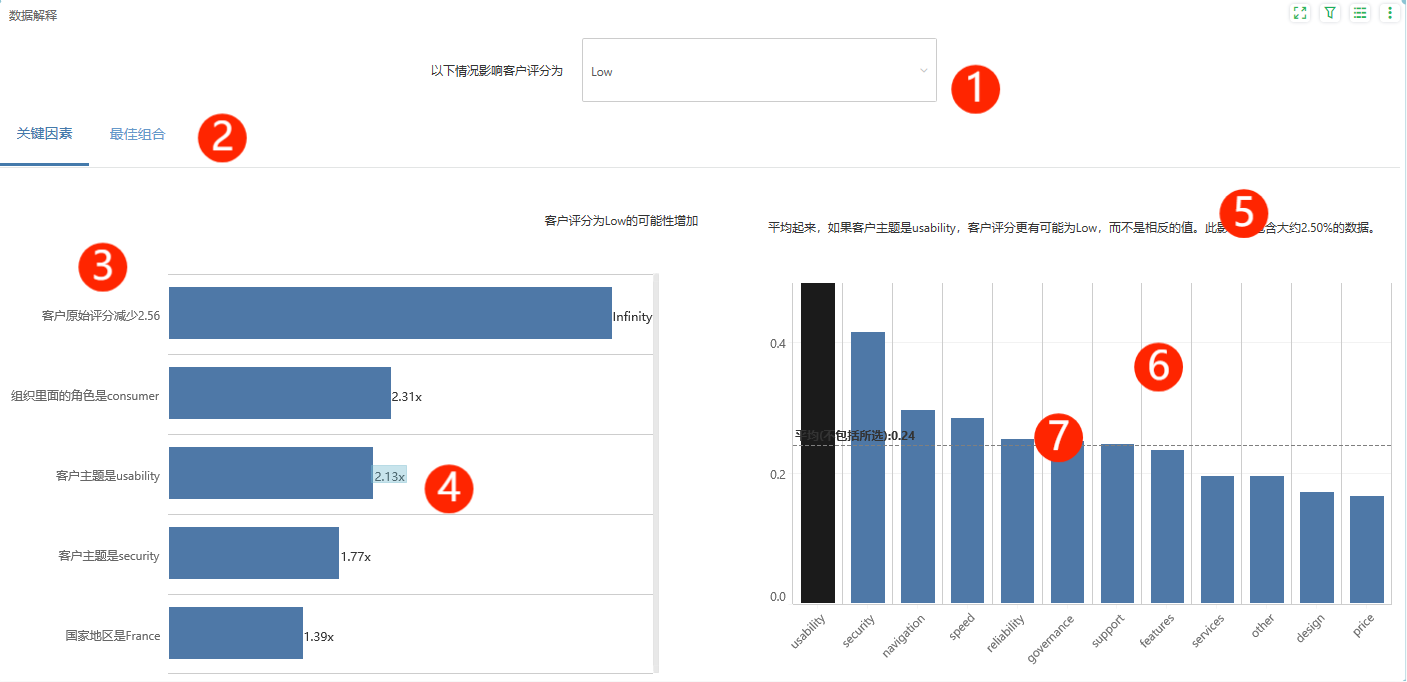The width and height of the screenshot is (1407, 682).
Task: Click the design column in the chart
Action: (x=1317, y=547)
